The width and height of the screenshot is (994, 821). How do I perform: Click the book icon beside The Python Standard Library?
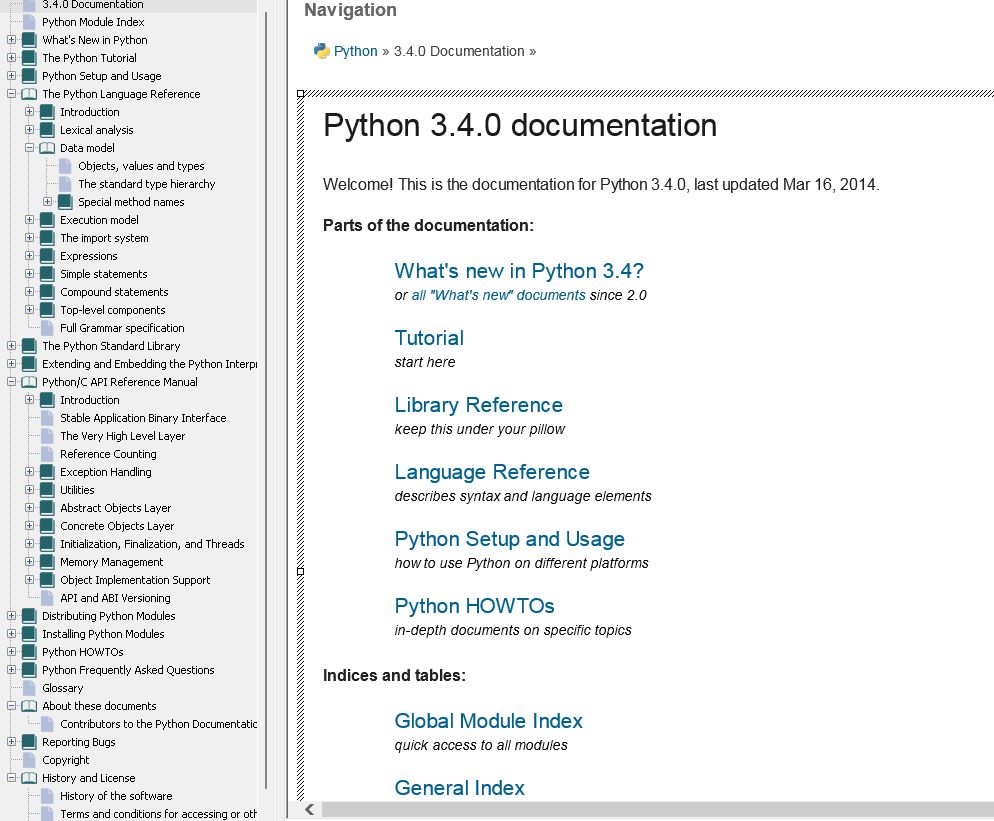pos(29,346)
